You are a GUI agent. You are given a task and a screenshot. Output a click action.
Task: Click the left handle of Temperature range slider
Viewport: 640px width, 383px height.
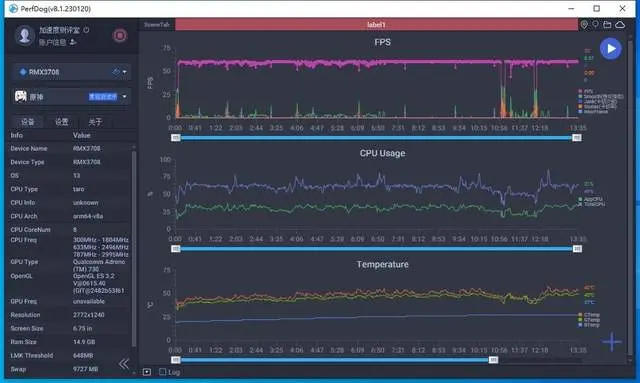(176, 360)
